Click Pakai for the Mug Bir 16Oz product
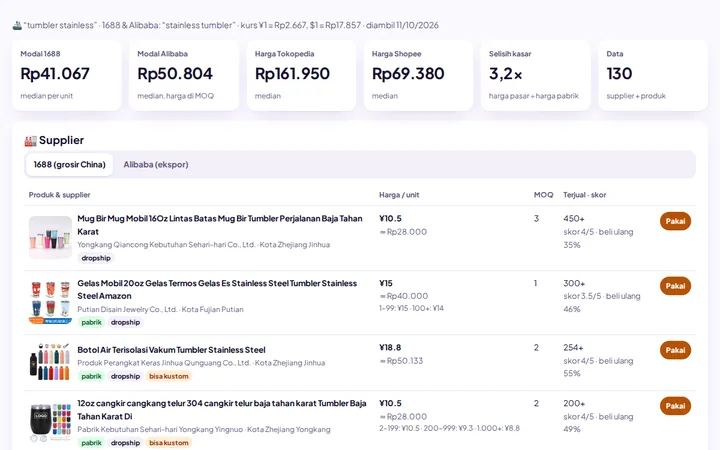The height and width of the screenshot is (450, 720). (675, 221)
